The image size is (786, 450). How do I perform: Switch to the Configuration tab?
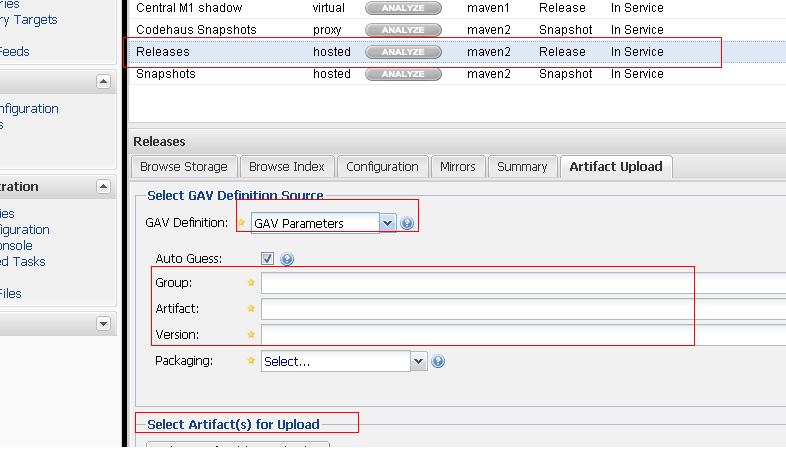pos(382,167)
